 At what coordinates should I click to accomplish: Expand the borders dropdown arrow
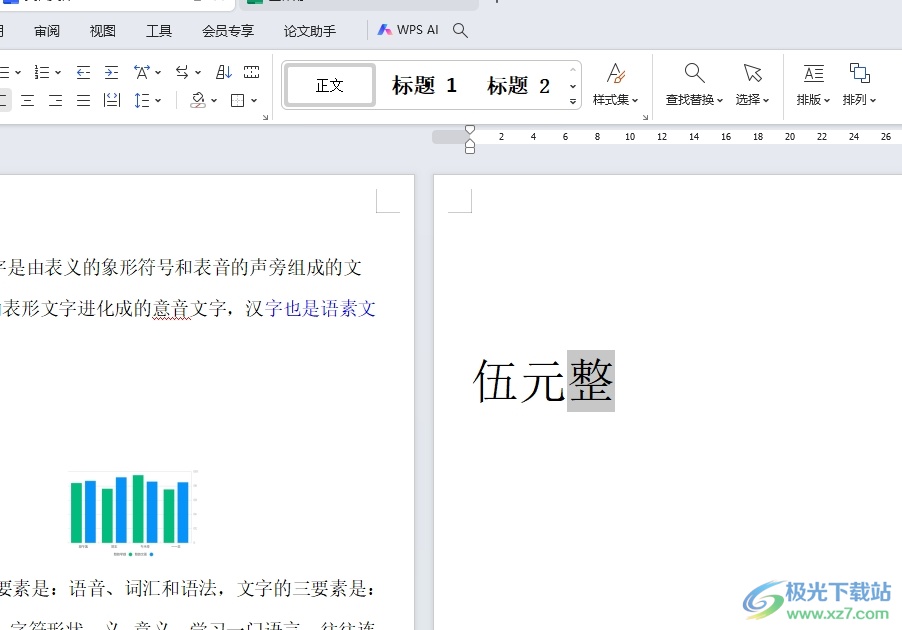coord(254,100)
